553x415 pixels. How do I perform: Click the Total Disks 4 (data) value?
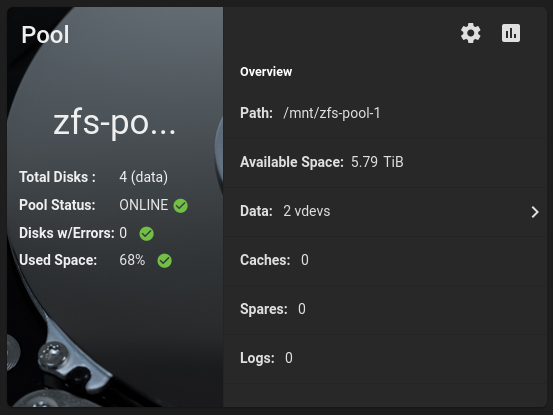pyautogui.click(x=144, y=177)
